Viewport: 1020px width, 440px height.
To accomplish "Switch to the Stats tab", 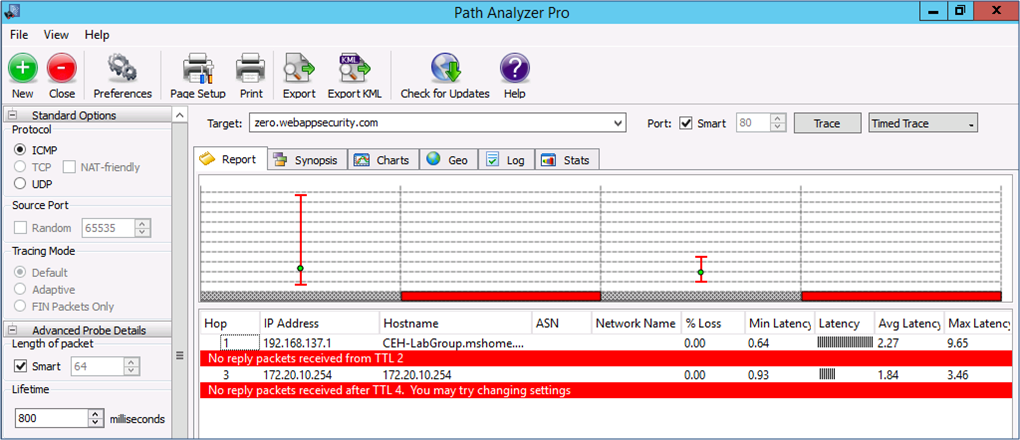I will pos(566,160).
